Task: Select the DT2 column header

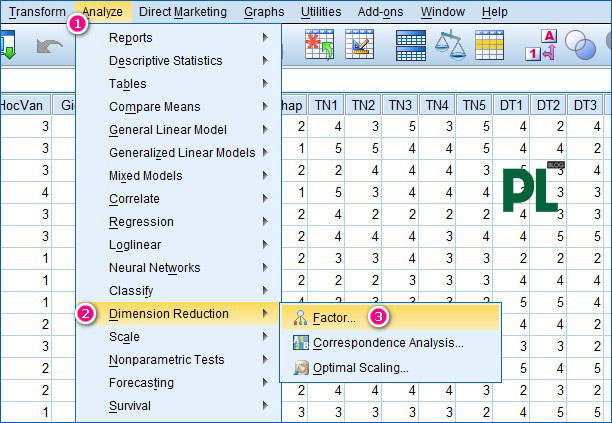Action: 548,105
